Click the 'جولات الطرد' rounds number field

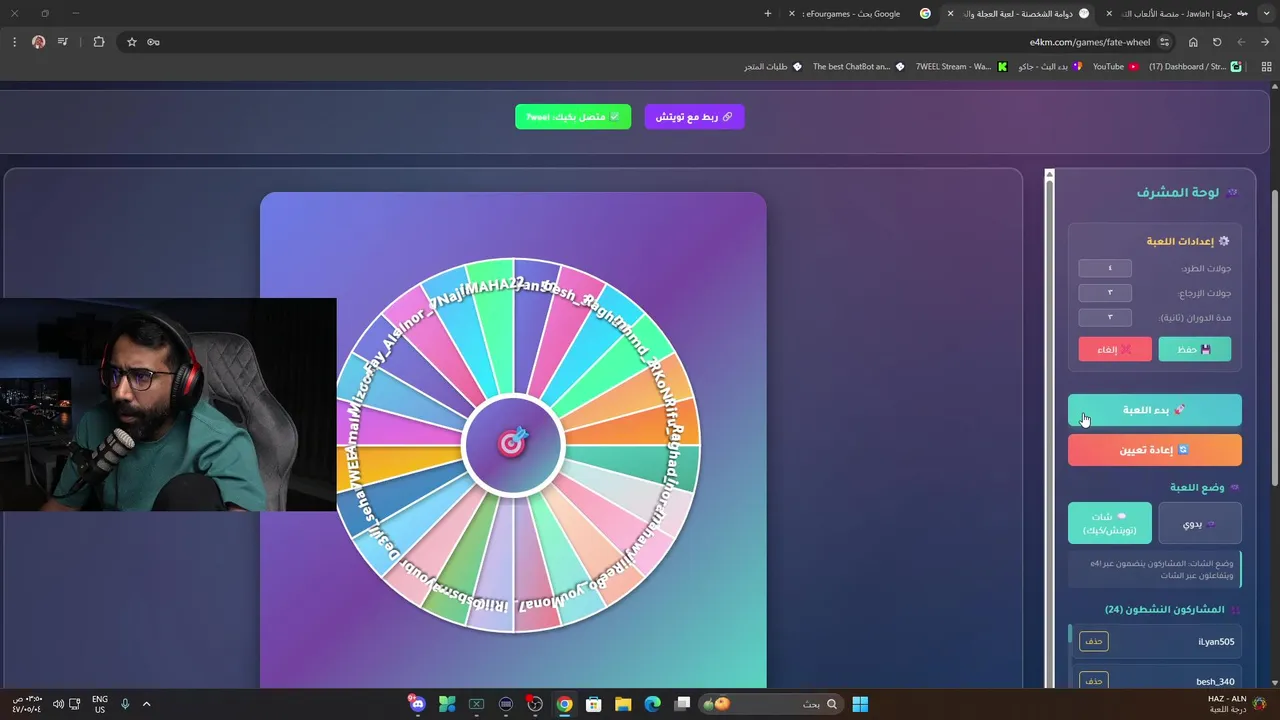click(1105, 268)
